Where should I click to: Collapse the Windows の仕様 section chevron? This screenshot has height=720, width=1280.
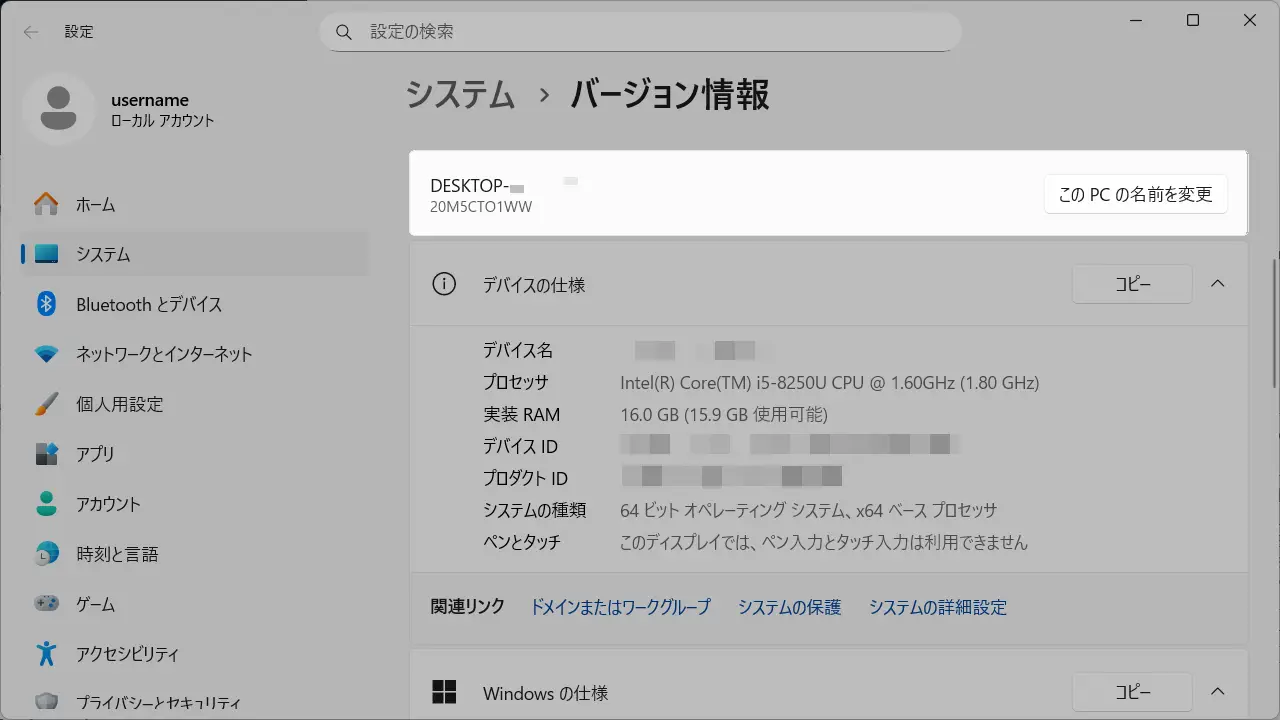[x=1217, y=692]
